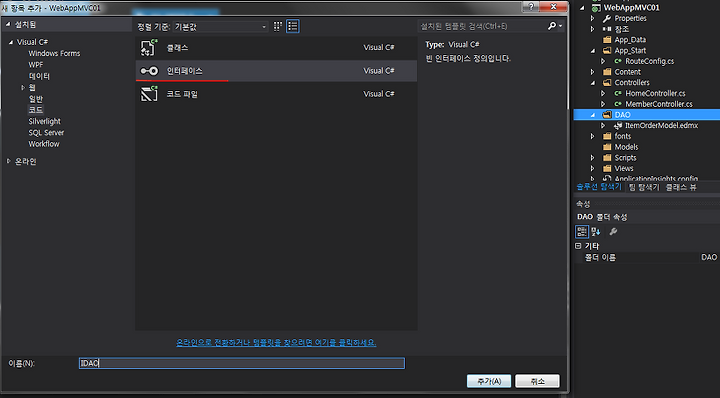The image size is (720, 398).
Task: Collapse the Controllers folder
Action: pos(592,83)
